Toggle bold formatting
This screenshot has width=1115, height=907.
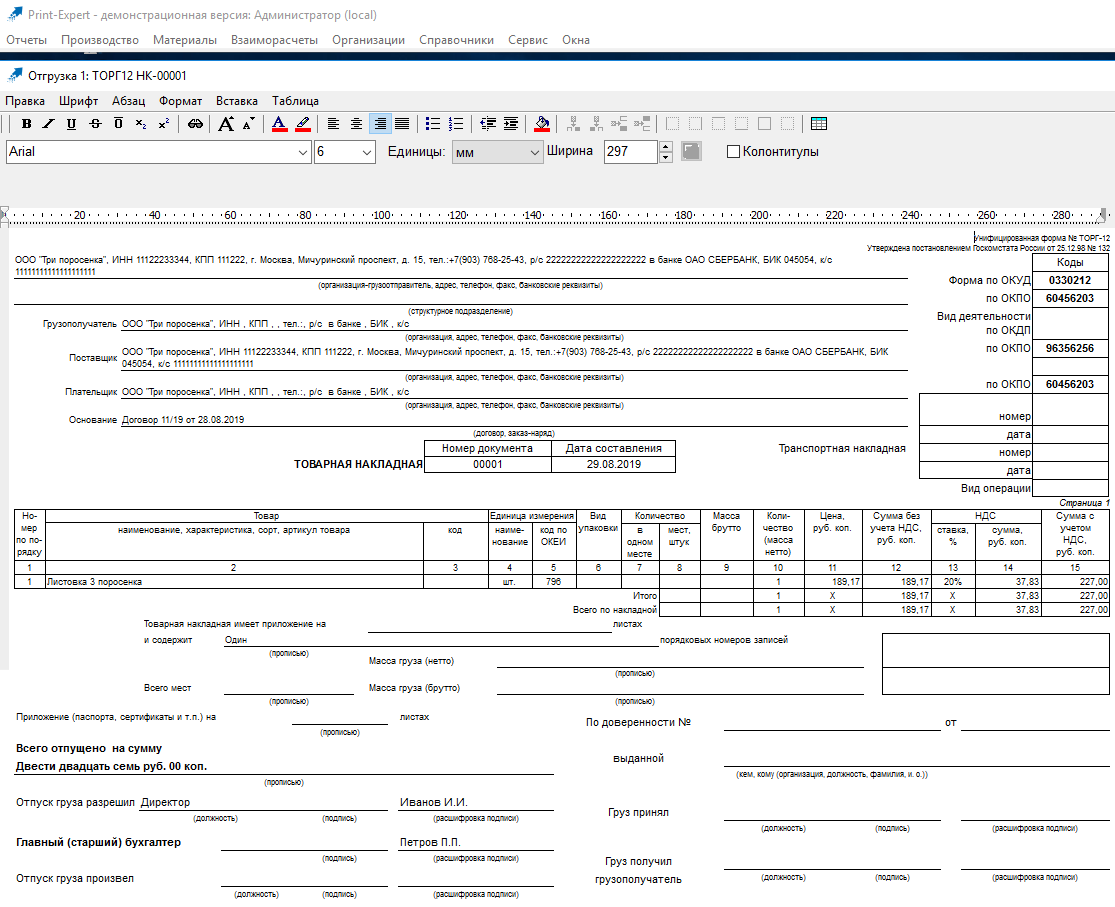26,124
